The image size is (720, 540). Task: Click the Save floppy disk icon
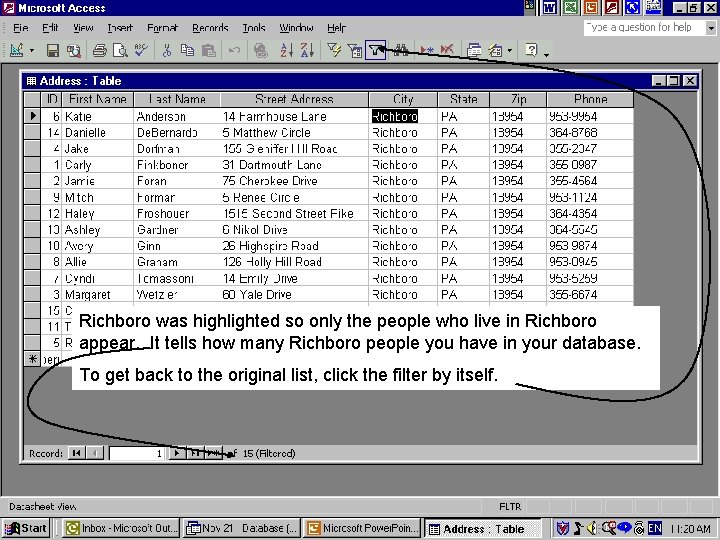(53, 50)
